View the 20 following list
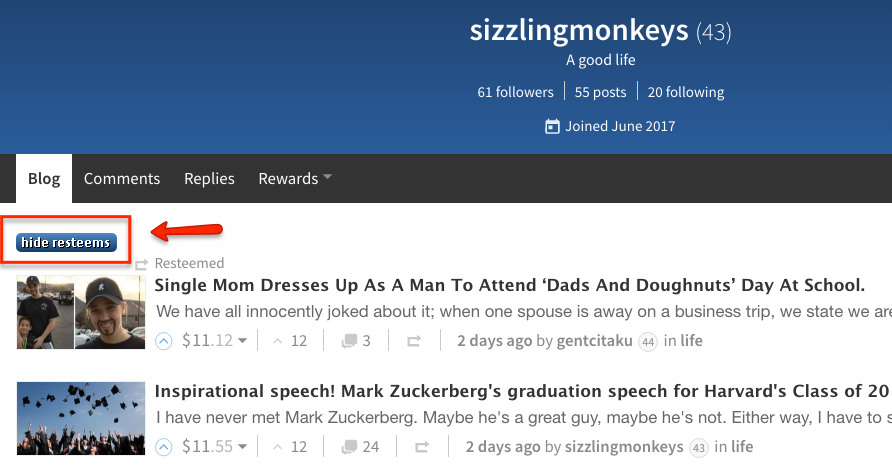 click(x=685, y=92)
